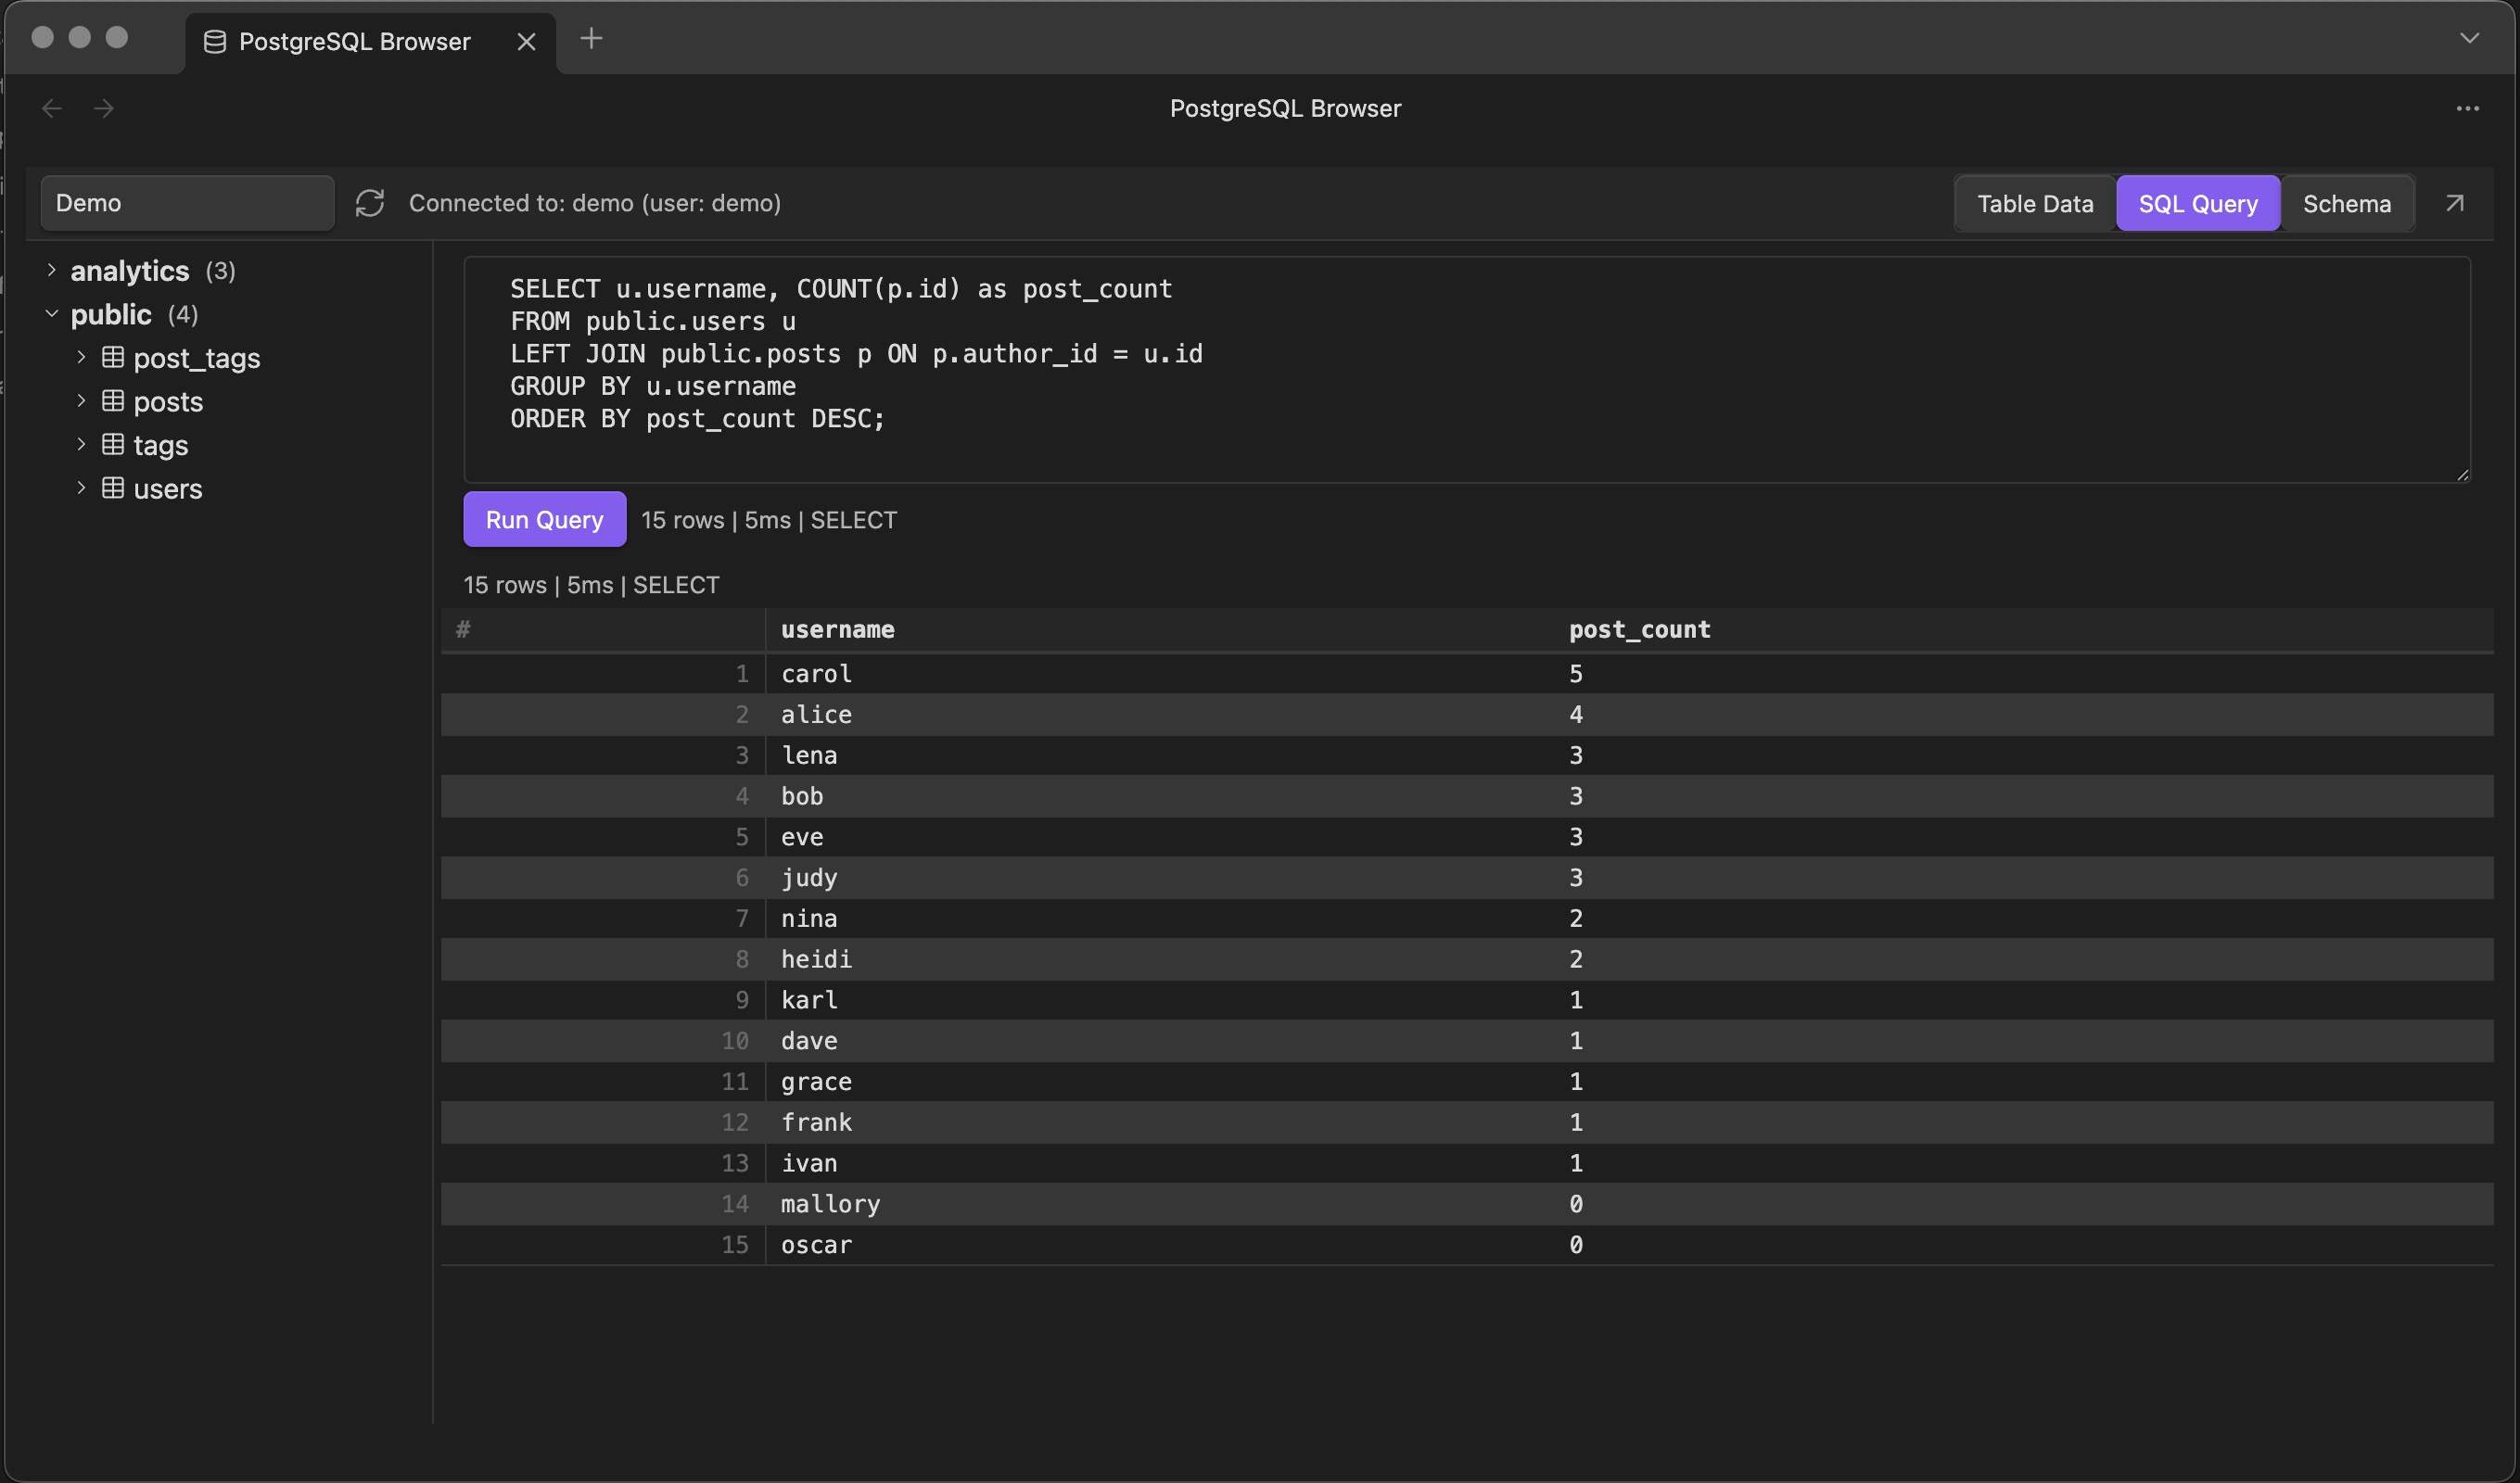Screen dimensions: 2520x1483
Task: Expand the analytics schema
Action: 52,270
